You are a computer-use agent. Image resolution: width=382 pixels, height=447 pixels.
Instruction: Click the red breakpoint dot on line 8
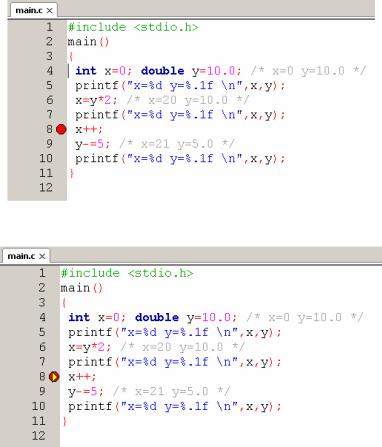(61, 129)
